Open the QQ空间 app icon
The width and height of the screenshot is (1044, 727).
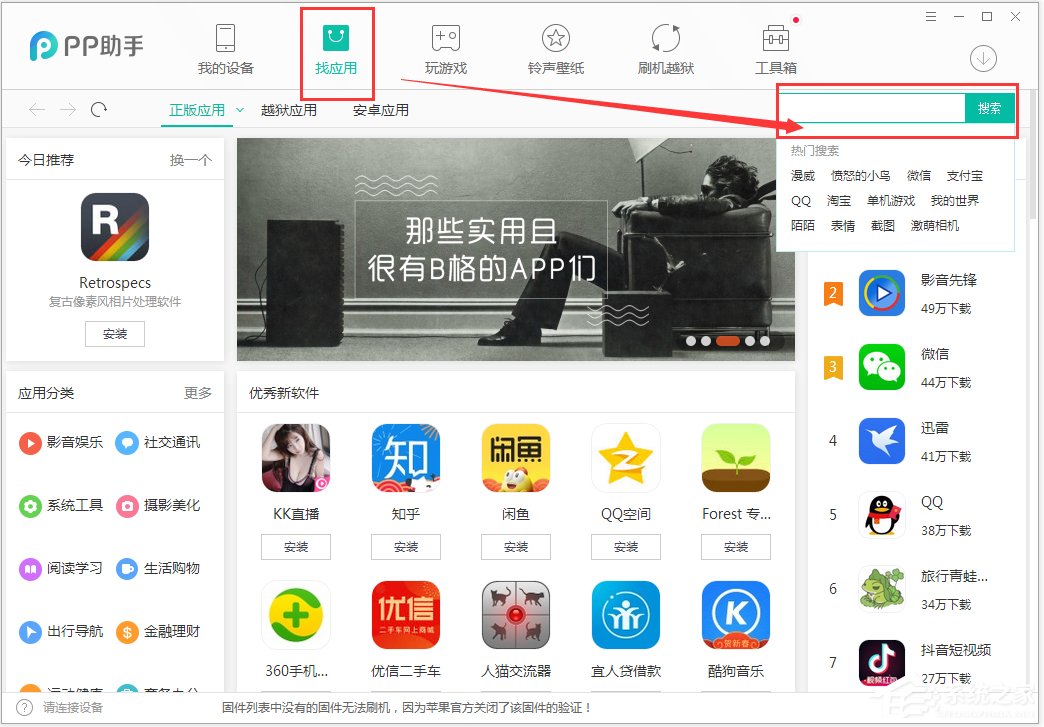(626, 458)
